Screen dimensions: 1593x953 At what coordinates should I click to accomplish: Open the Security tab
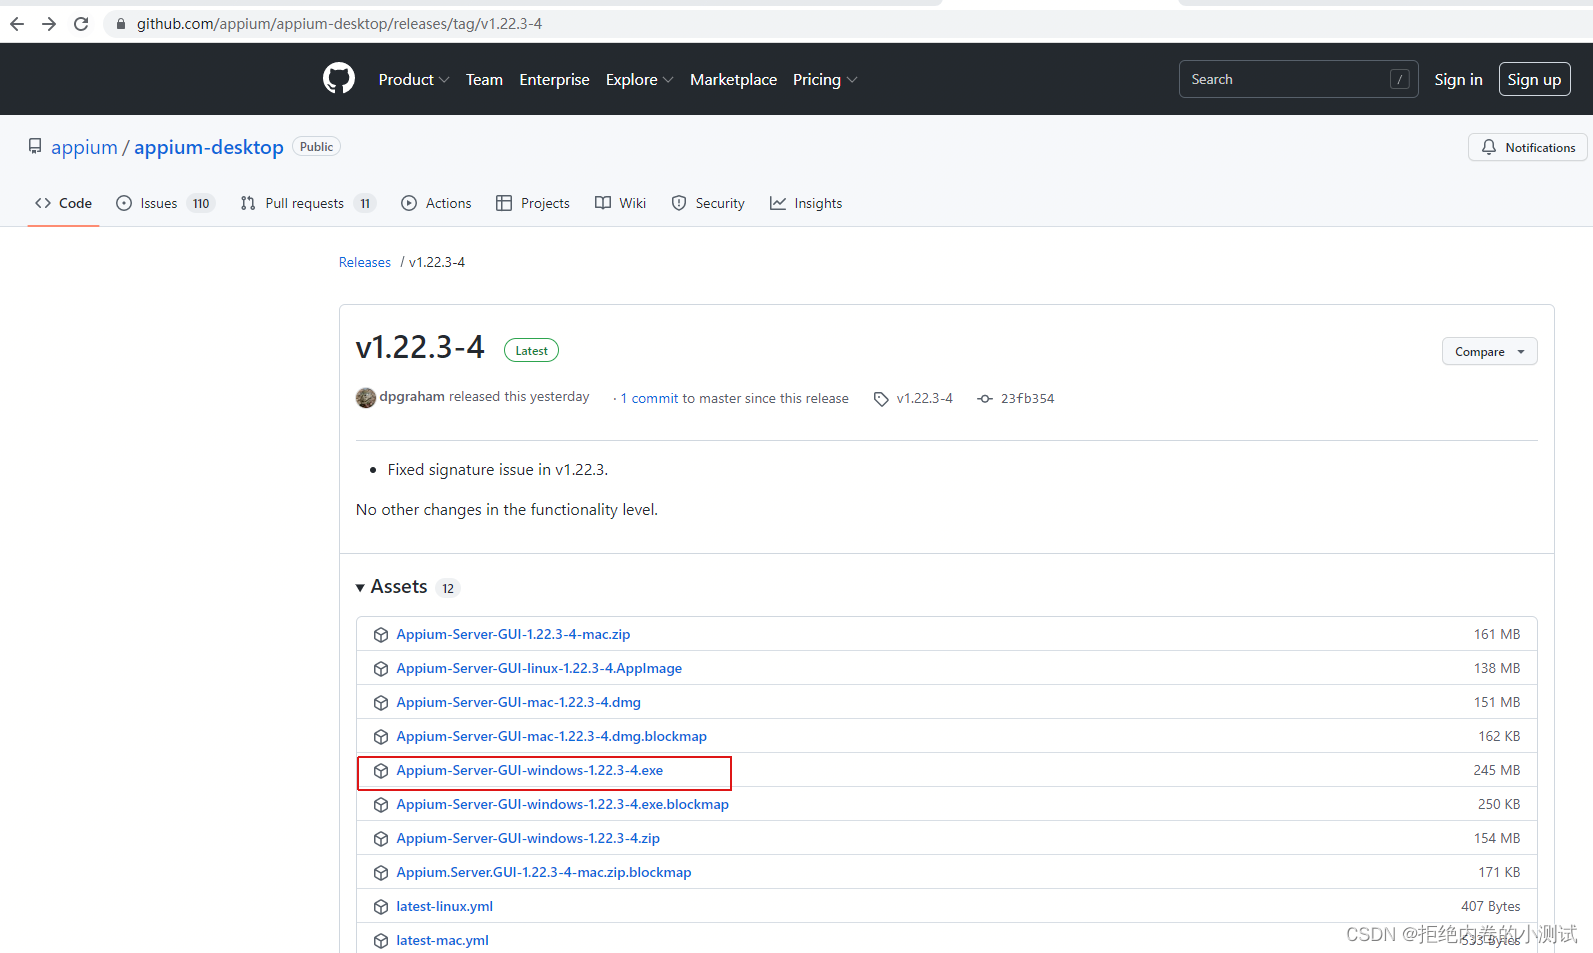[708, 203]
